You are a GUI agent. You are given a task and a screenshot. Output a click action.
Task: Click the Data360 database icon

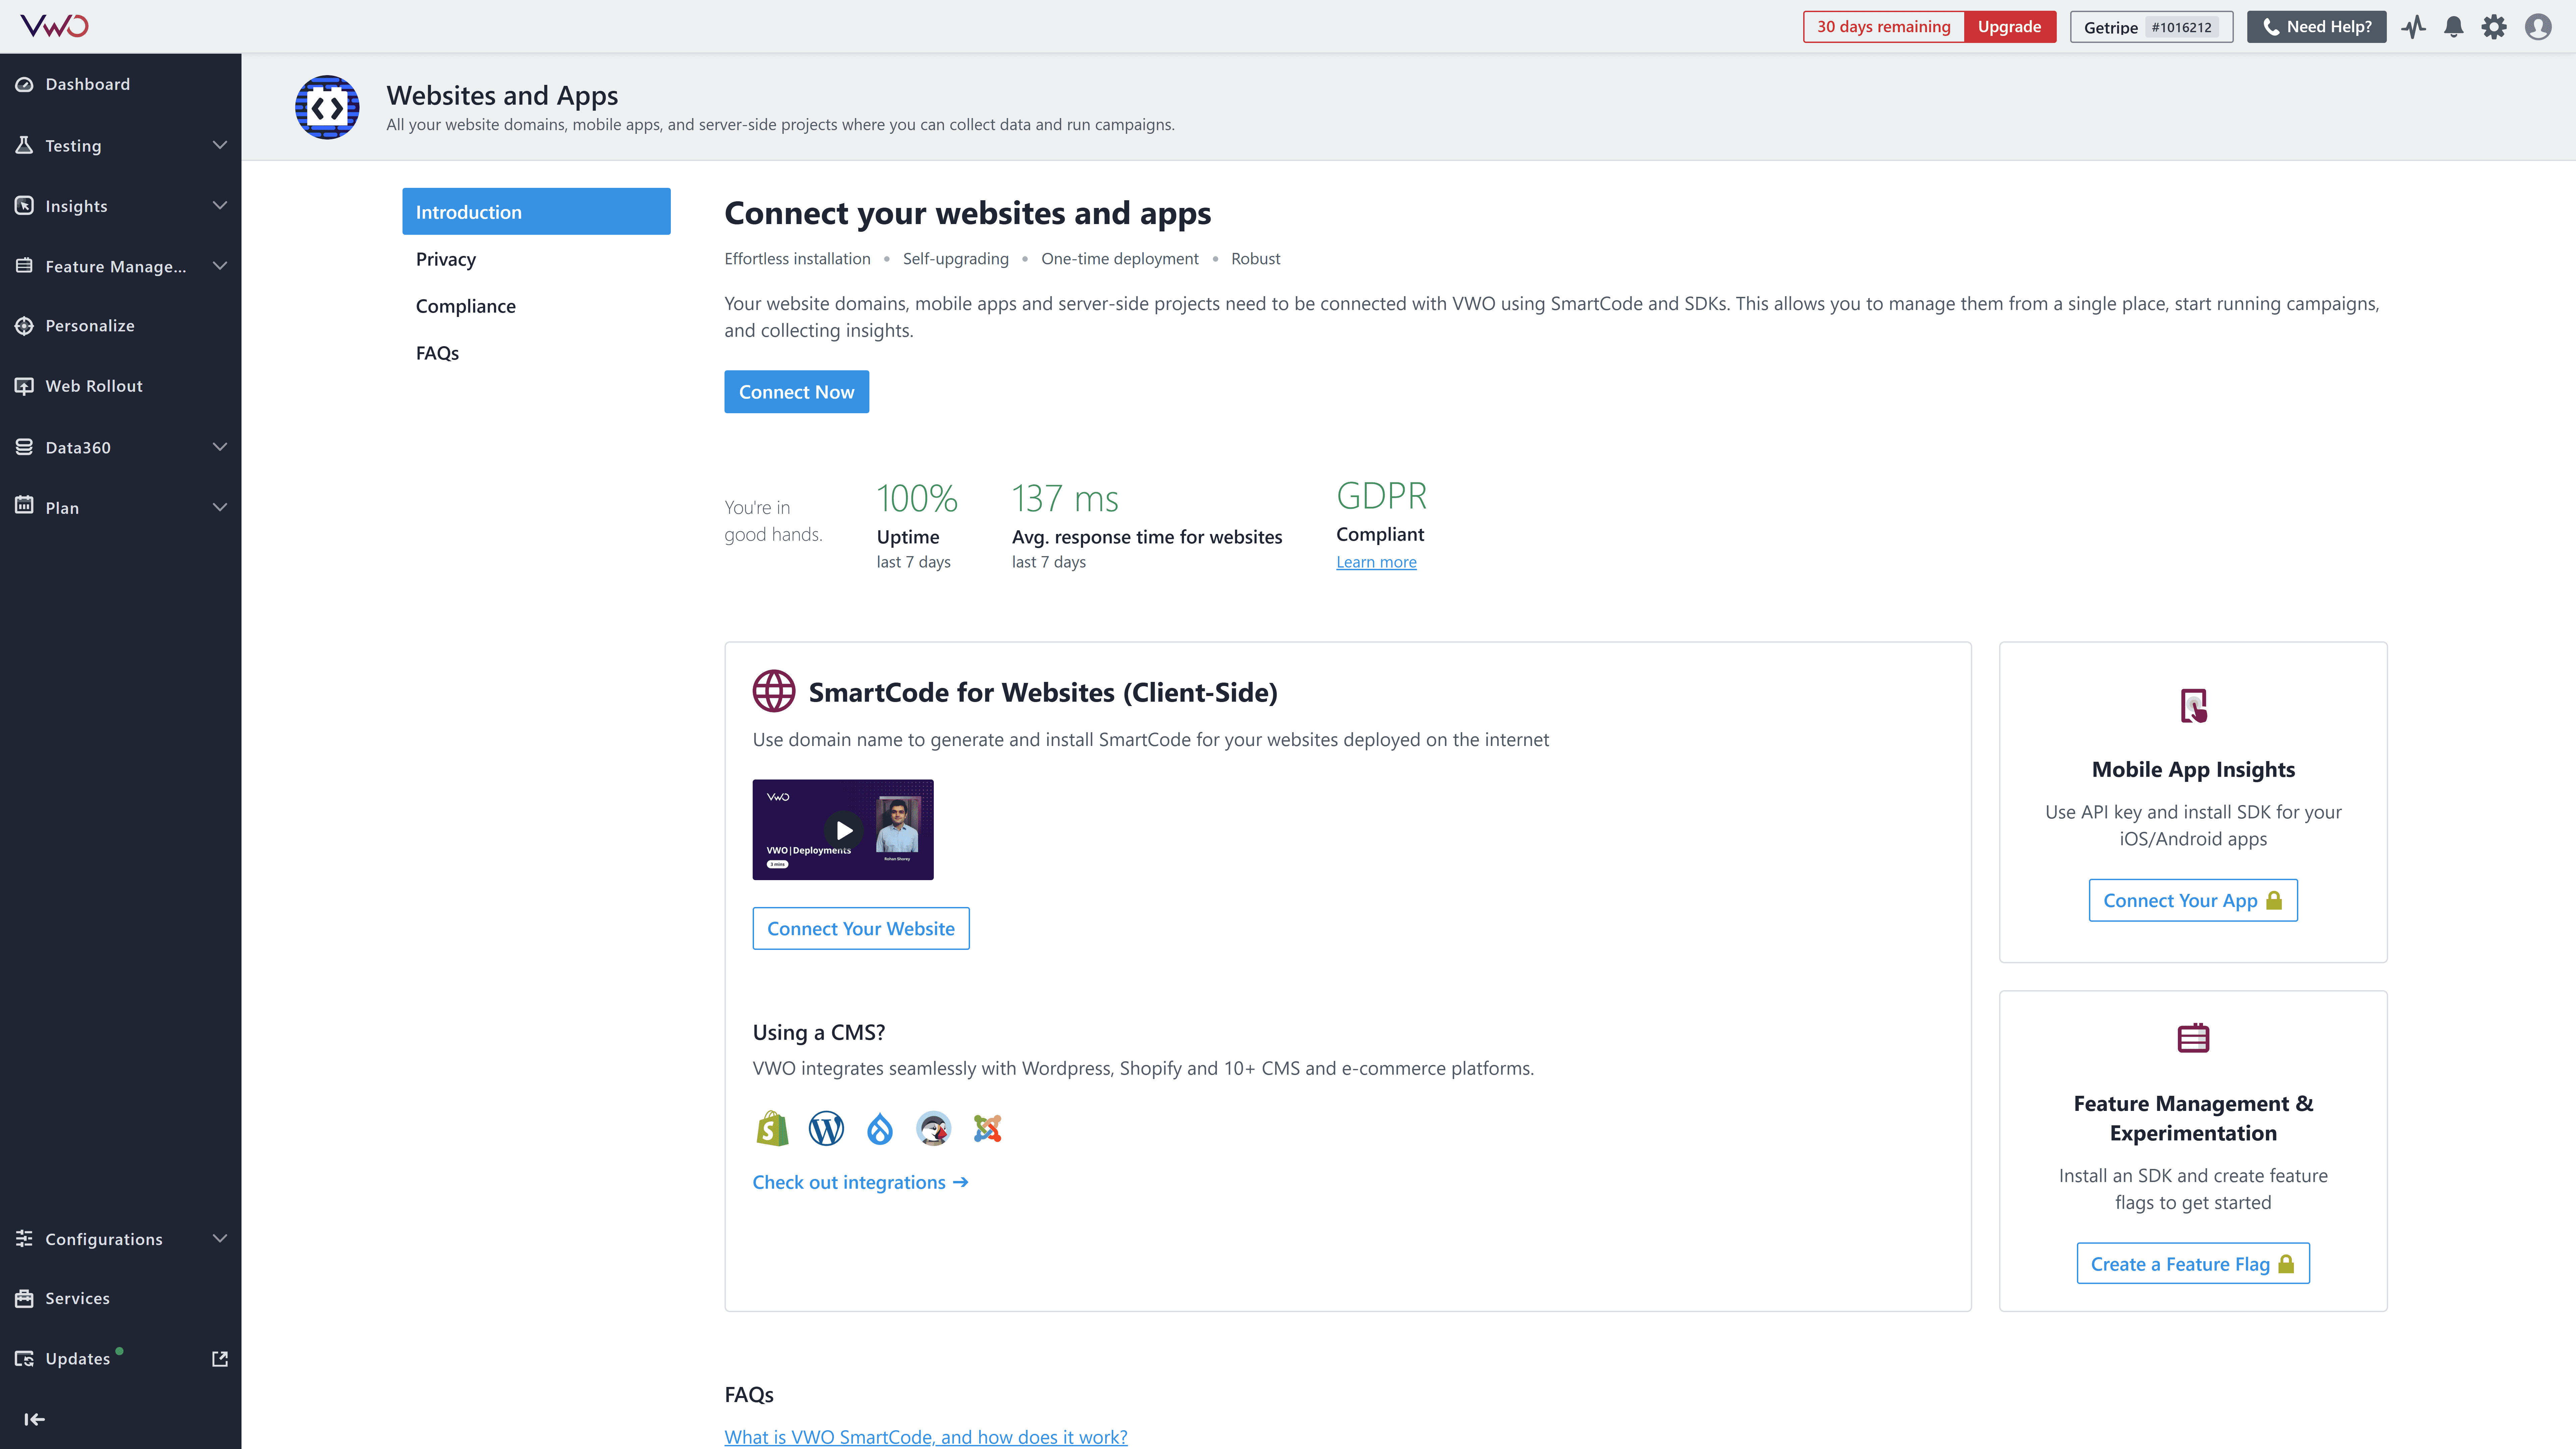(x=24, y=447)
